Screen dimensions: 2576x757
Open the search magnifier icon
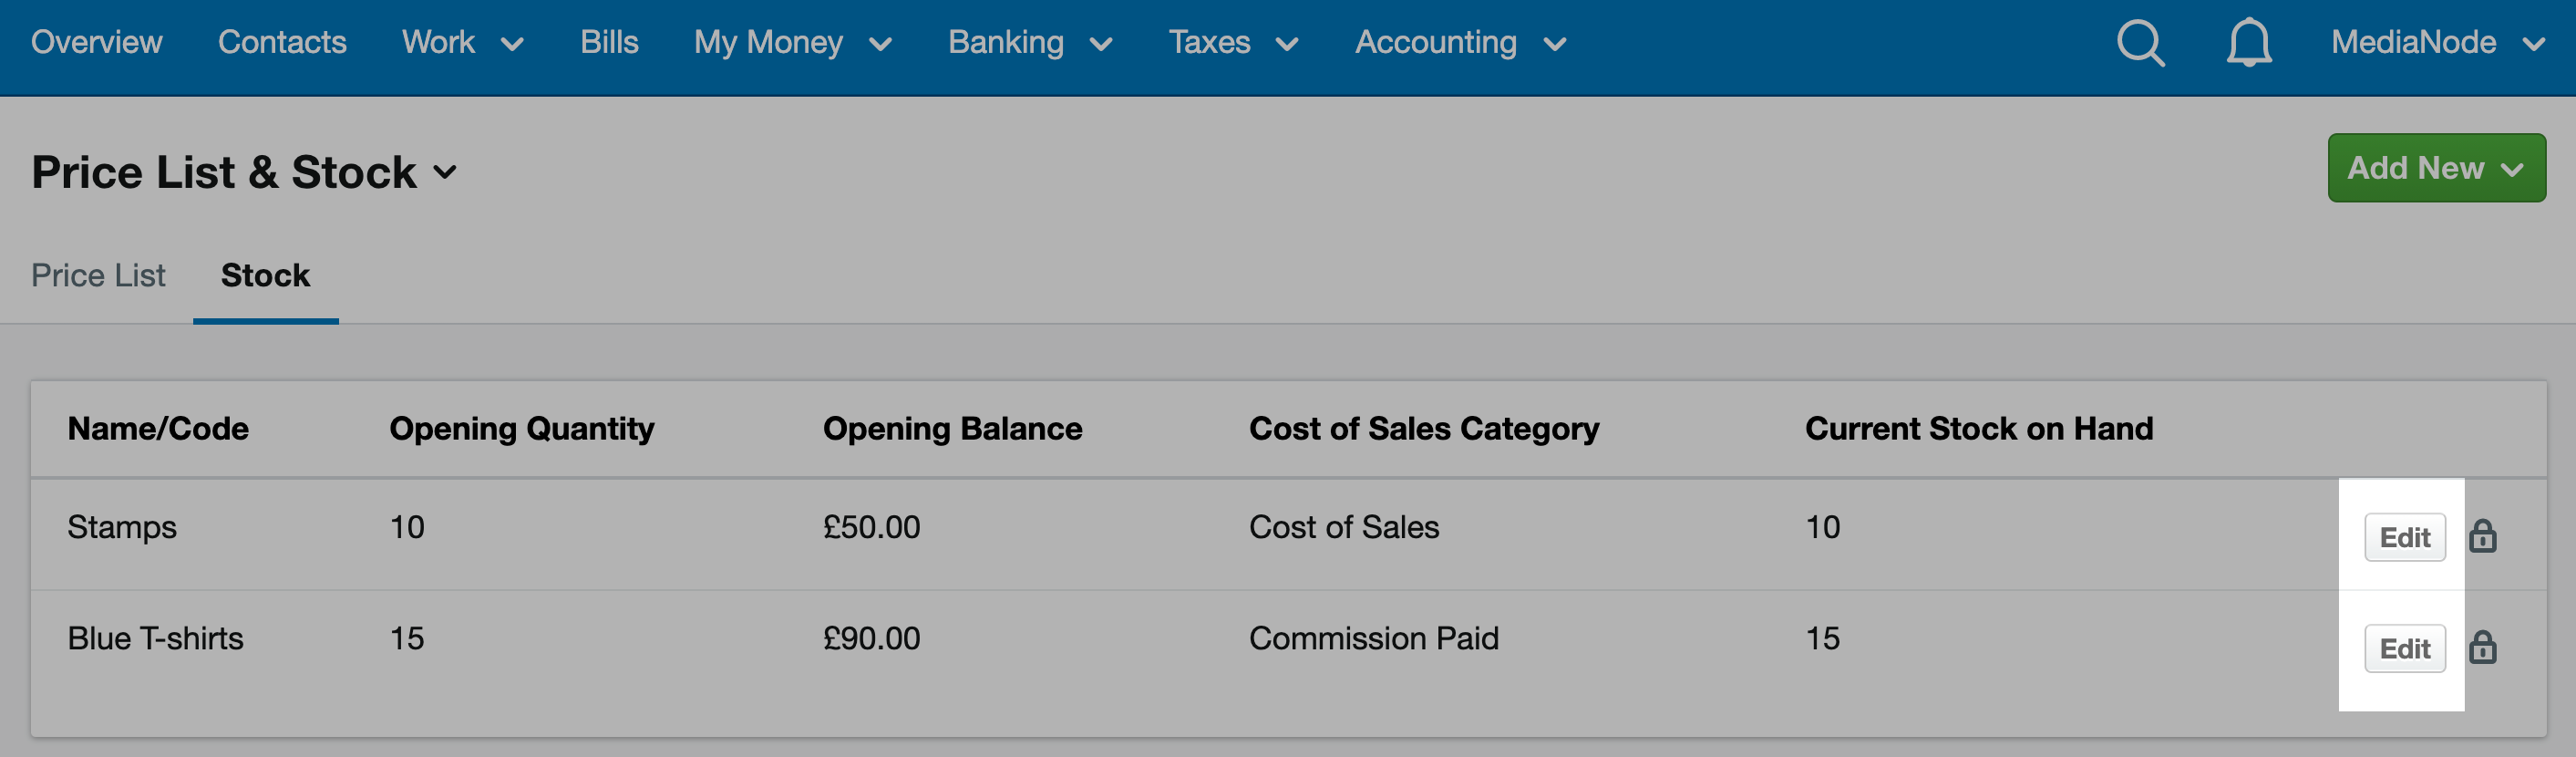2140,43
